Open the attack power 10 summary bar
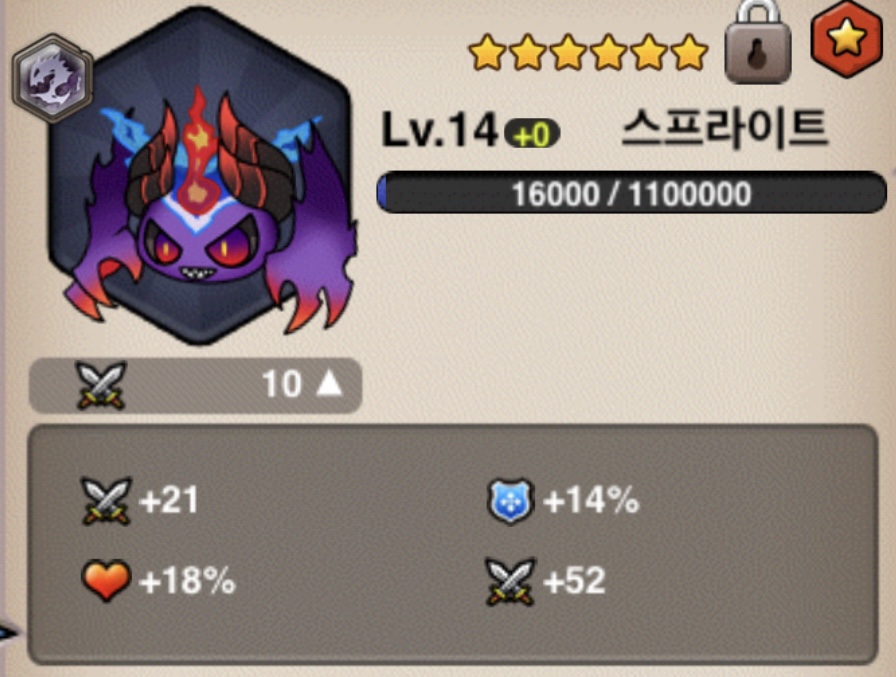 195,386
